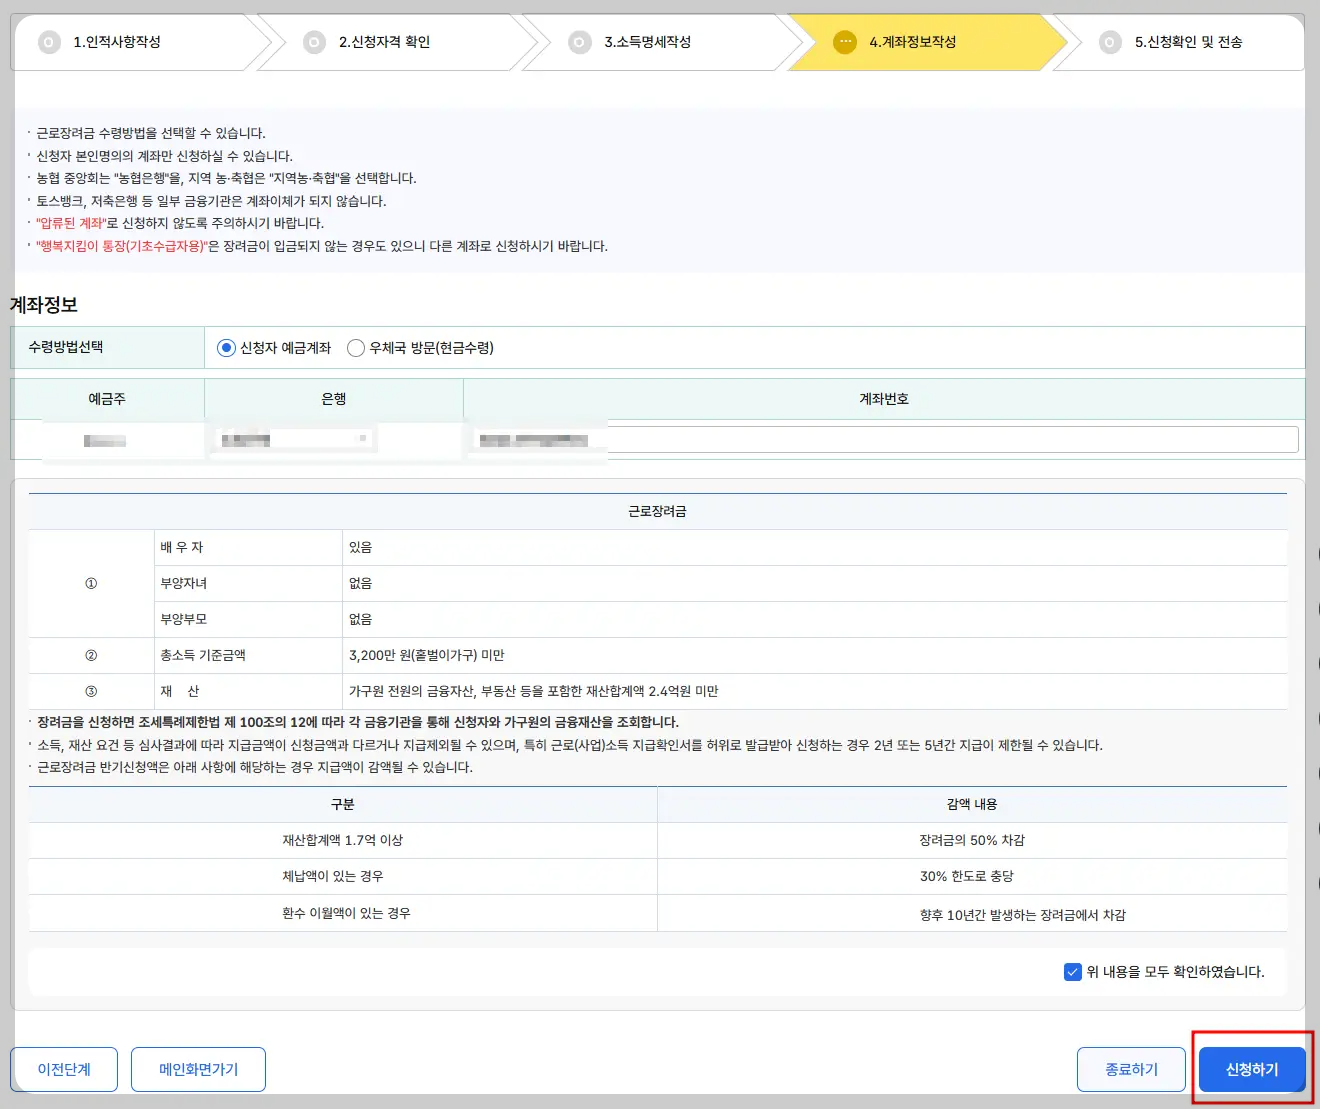Image resolution: width=1320 pixels, height=1109 pixels.
Task: Click inside the 계좌번호 account number field
Action: (950, 438)
